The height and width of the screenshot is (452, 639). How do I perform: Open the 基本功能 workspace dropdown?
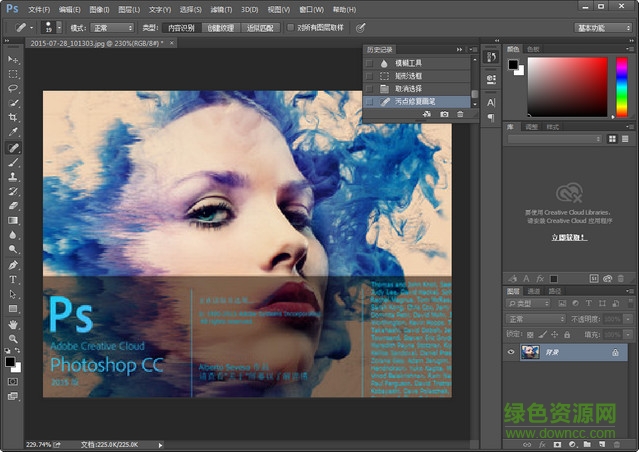603,28
